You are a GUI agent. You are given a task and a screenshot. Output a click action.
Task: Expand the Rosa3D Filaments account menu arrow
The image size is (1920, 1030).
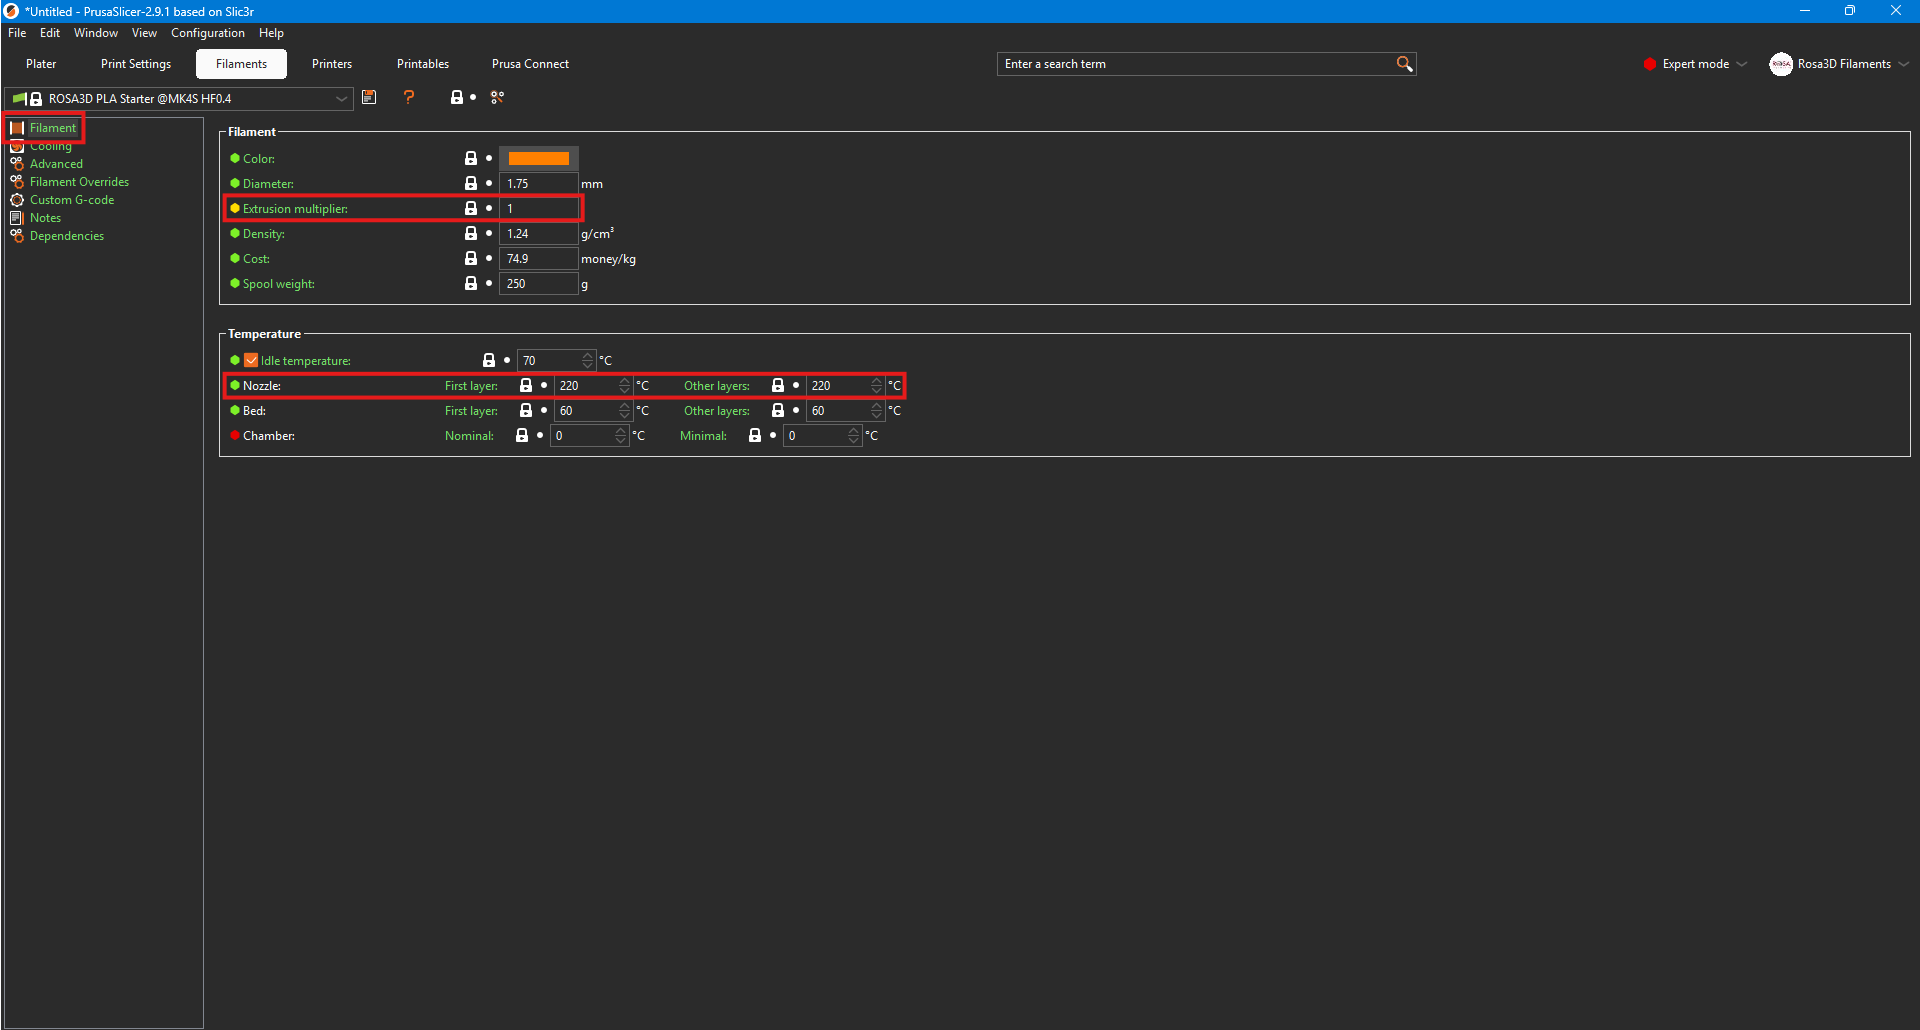click(1904, 64)
